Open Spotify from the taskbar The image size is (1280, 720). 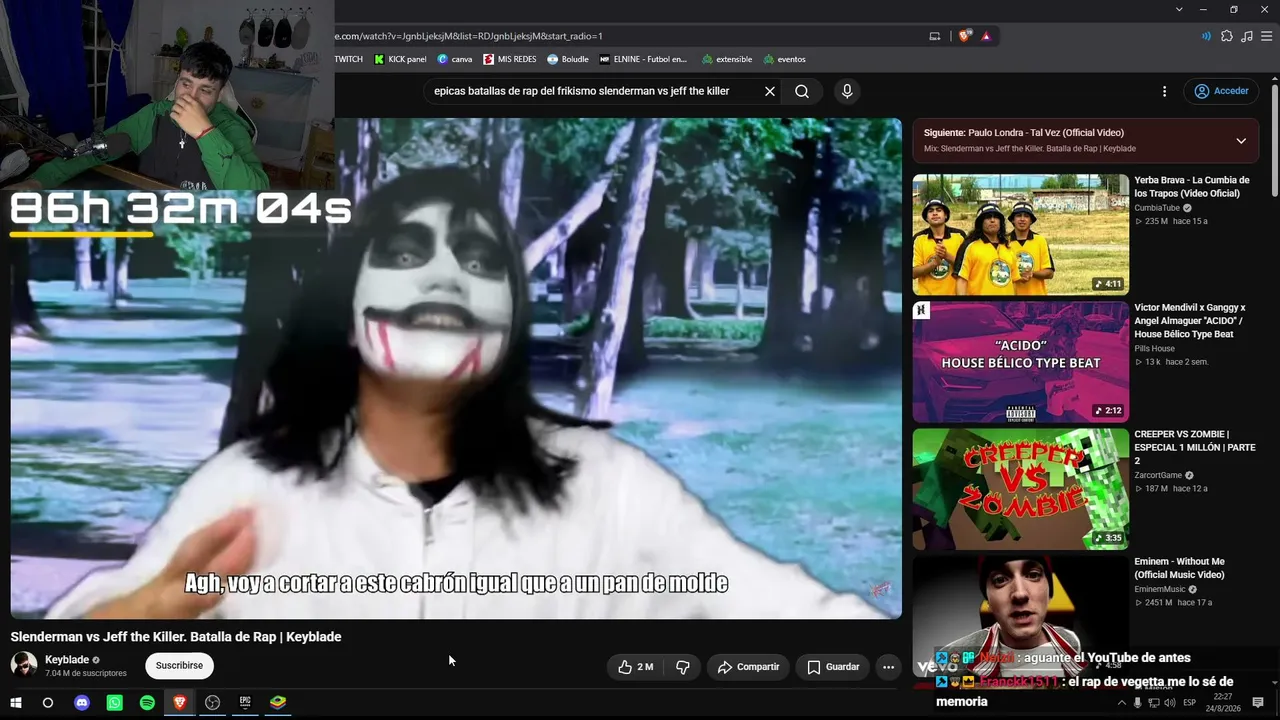147,703
